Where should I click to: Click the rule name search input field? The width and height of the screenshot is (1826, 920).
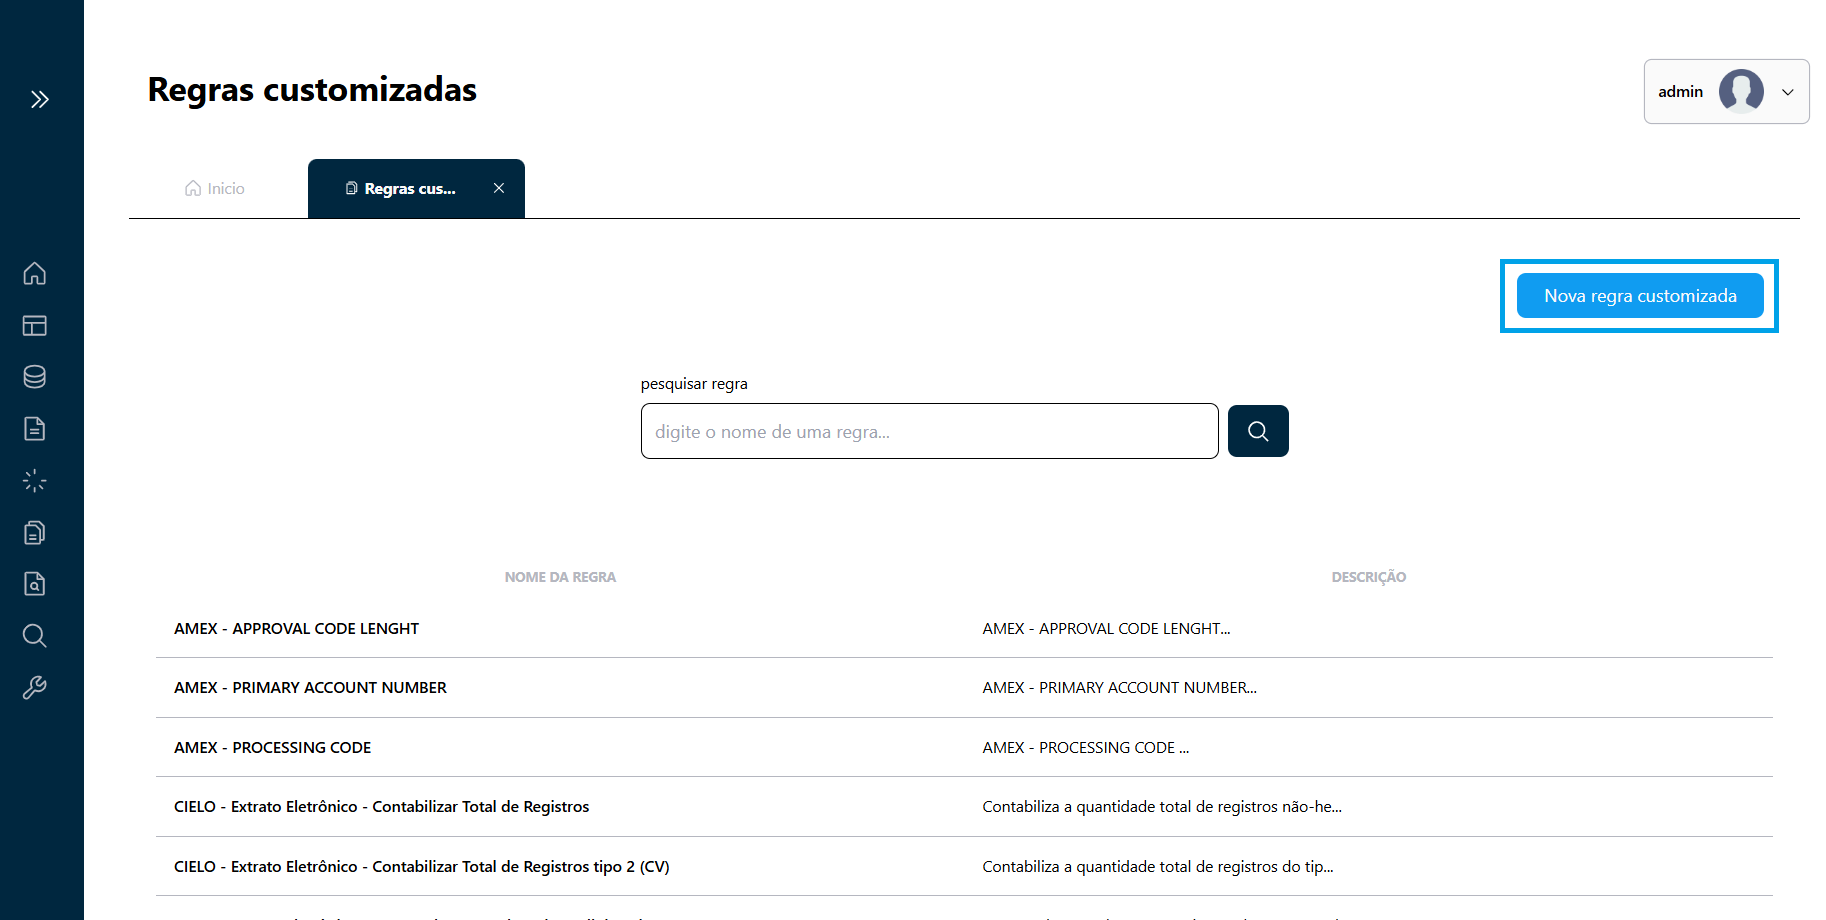929,431
